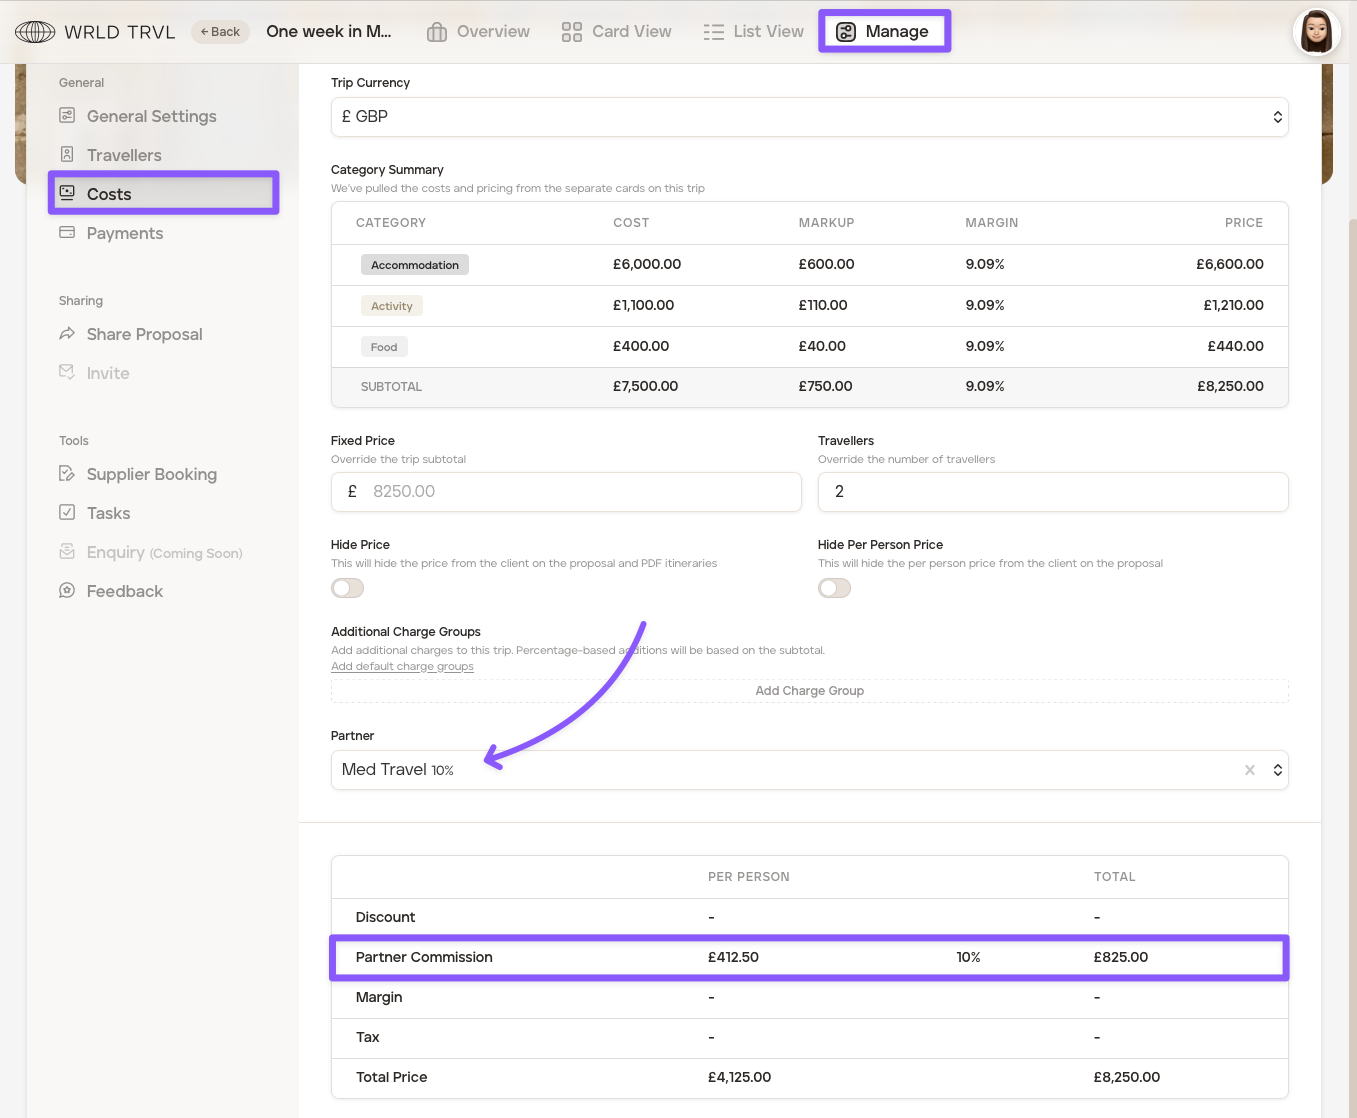Open the Supplier Booking tool
The height and width of the screenshot is (1118, 1357).
[151, 474]
